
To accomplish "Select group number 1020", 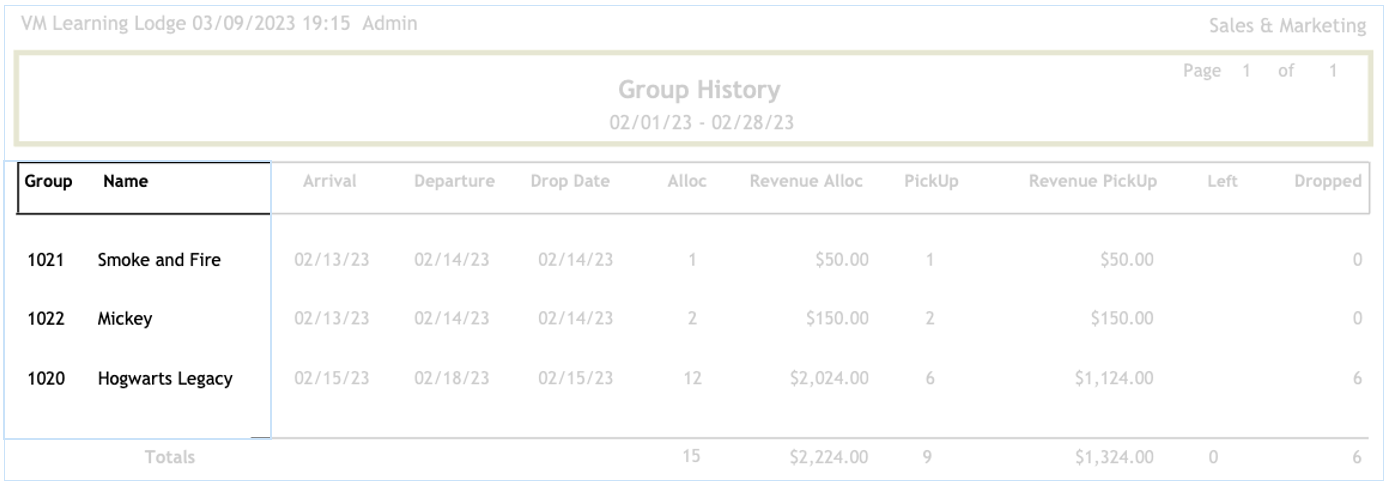I will (x=45, y=379).
